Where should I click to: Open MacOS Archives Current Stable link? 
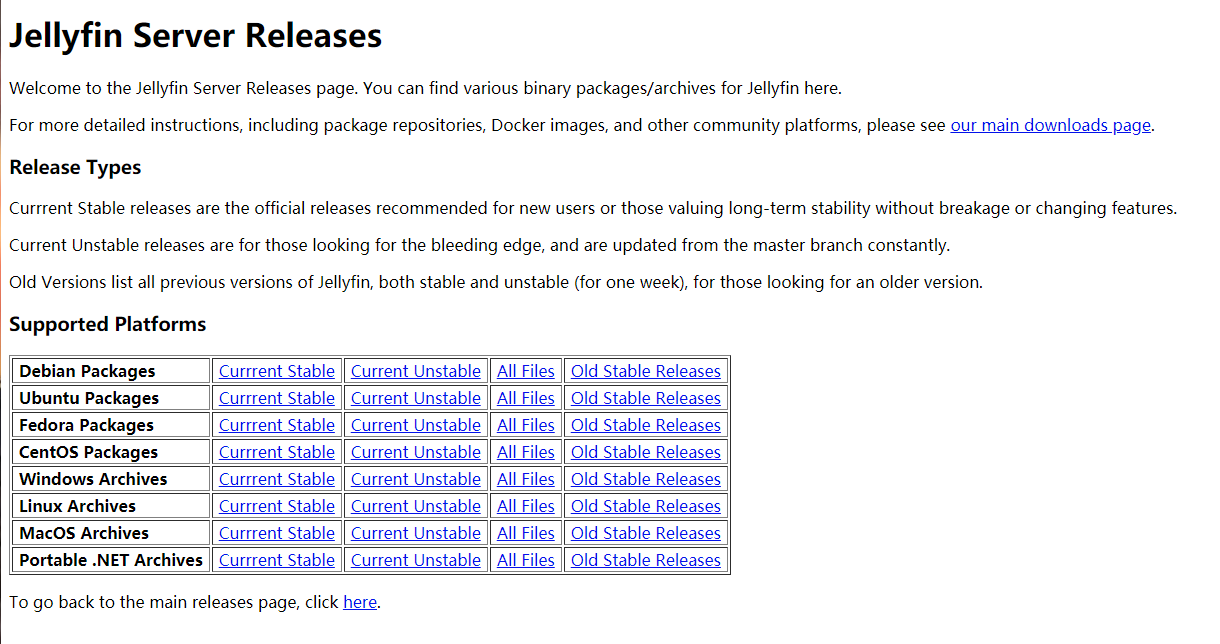point(276,533)
